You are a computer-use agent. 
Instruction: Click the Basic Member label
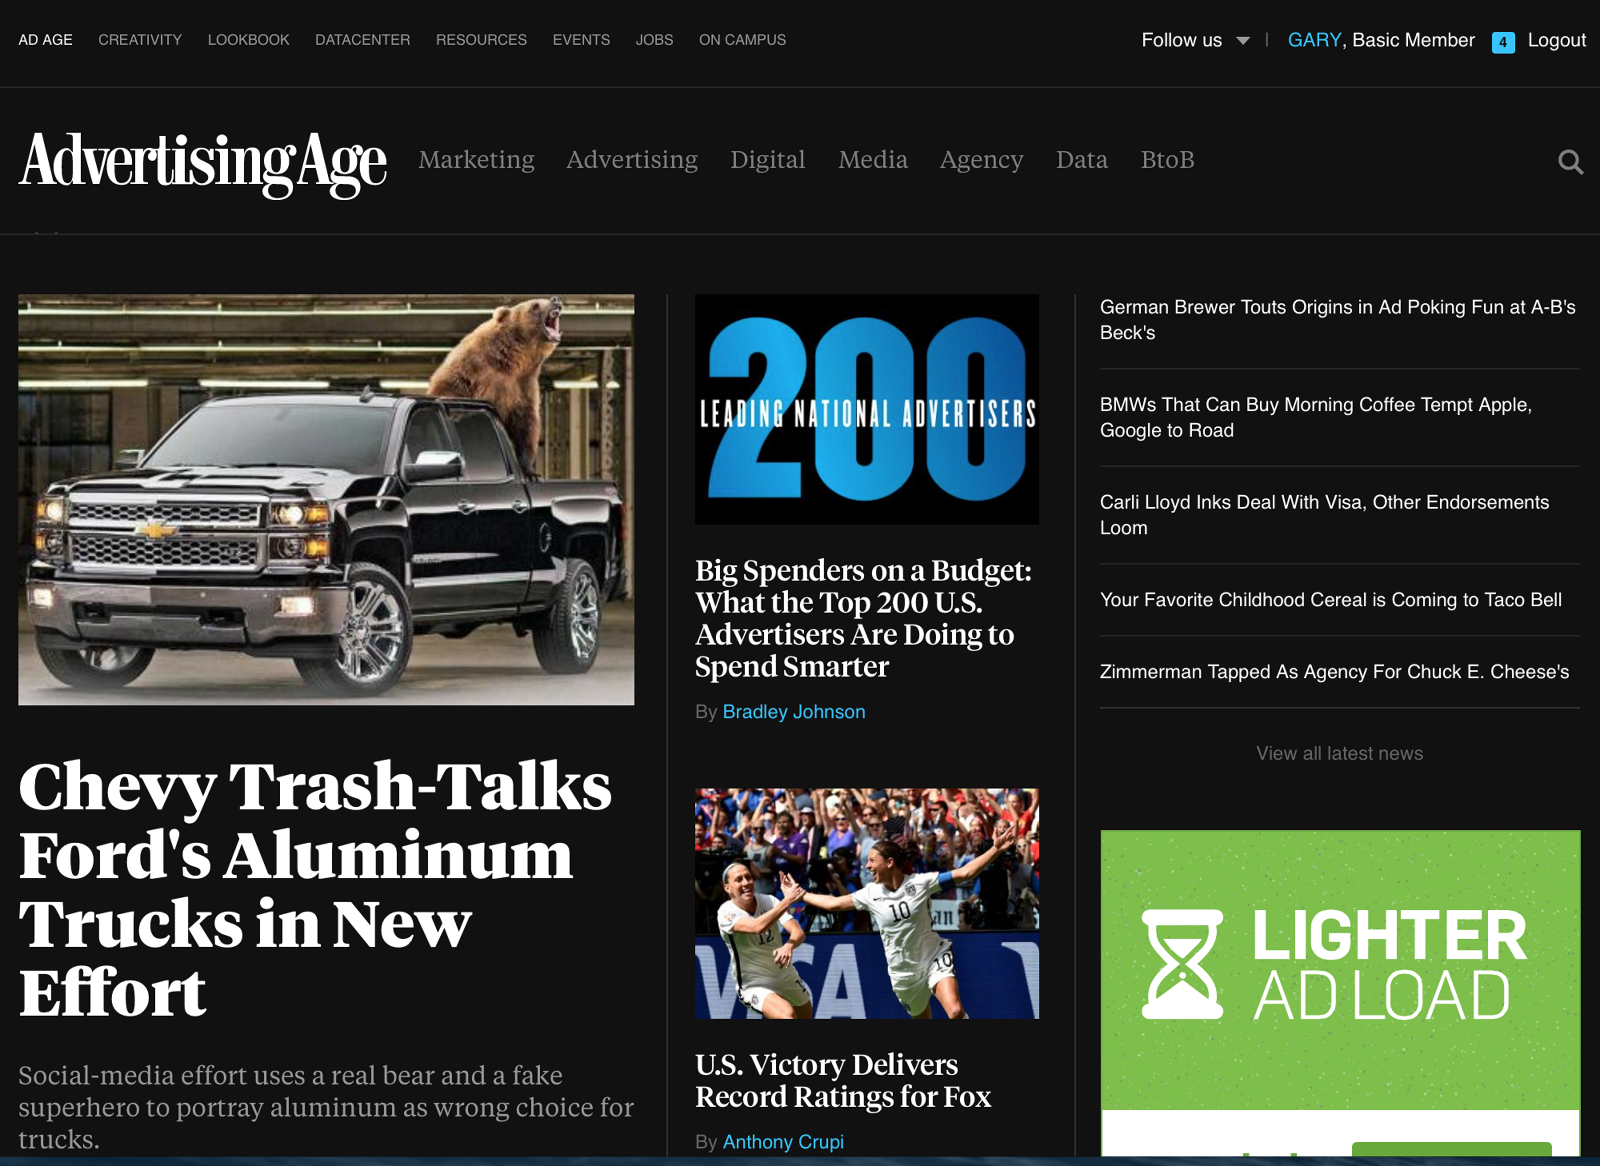click(1413, 40)
